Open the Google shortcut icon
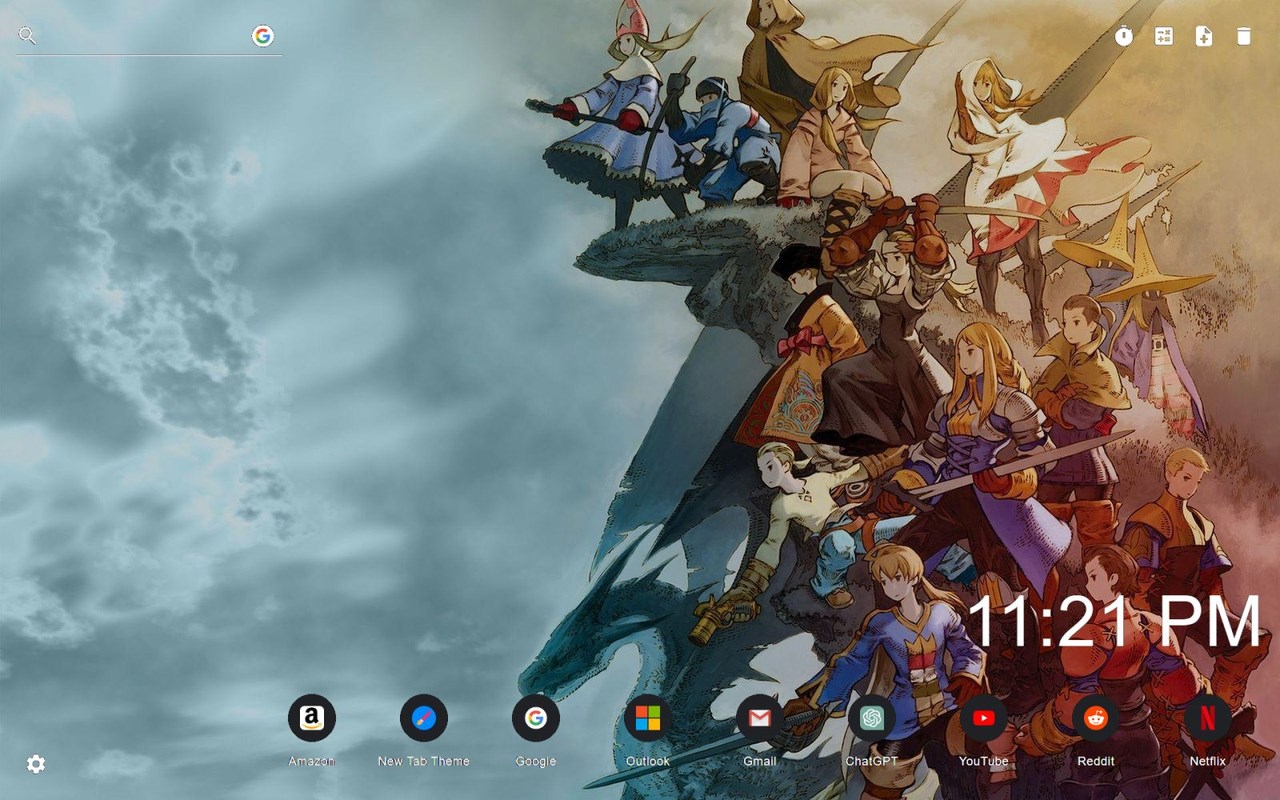1280x800 pixels. coord(536,718)
